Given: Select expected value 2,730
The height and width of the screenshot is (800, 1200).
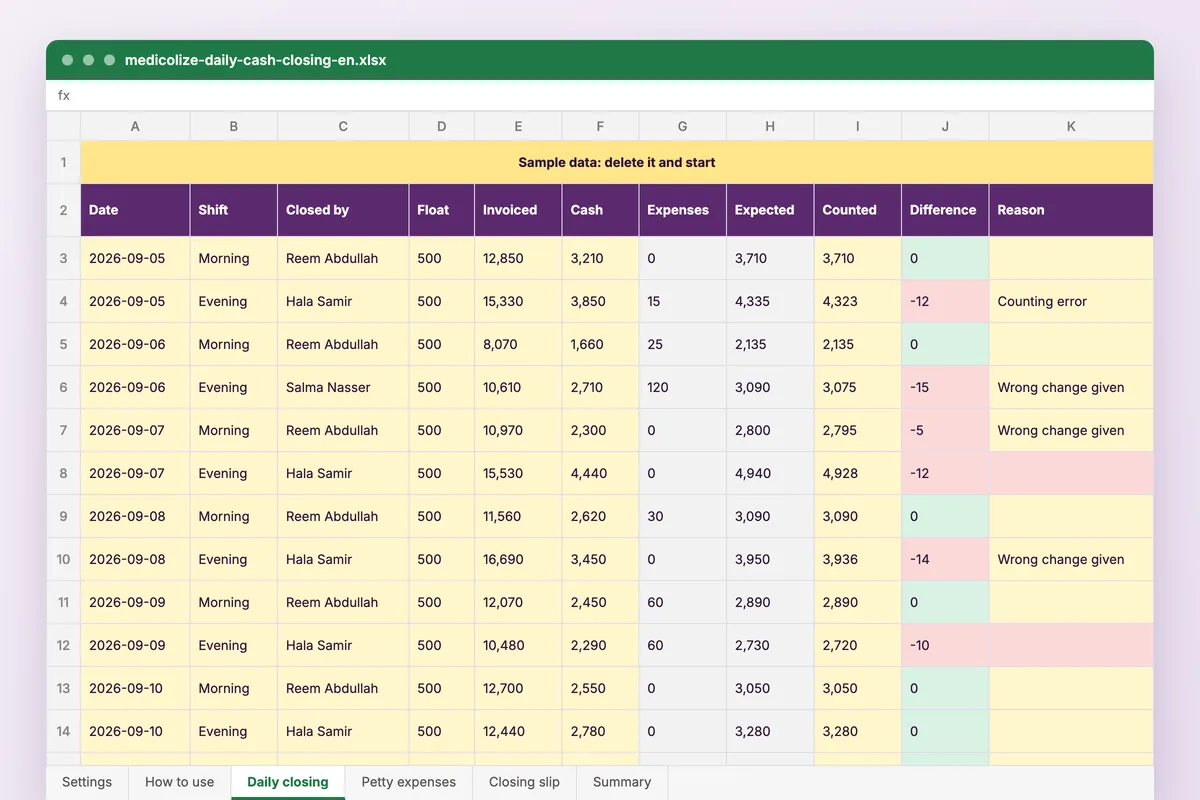Looking at the screenshot, I should pos(770,645).
